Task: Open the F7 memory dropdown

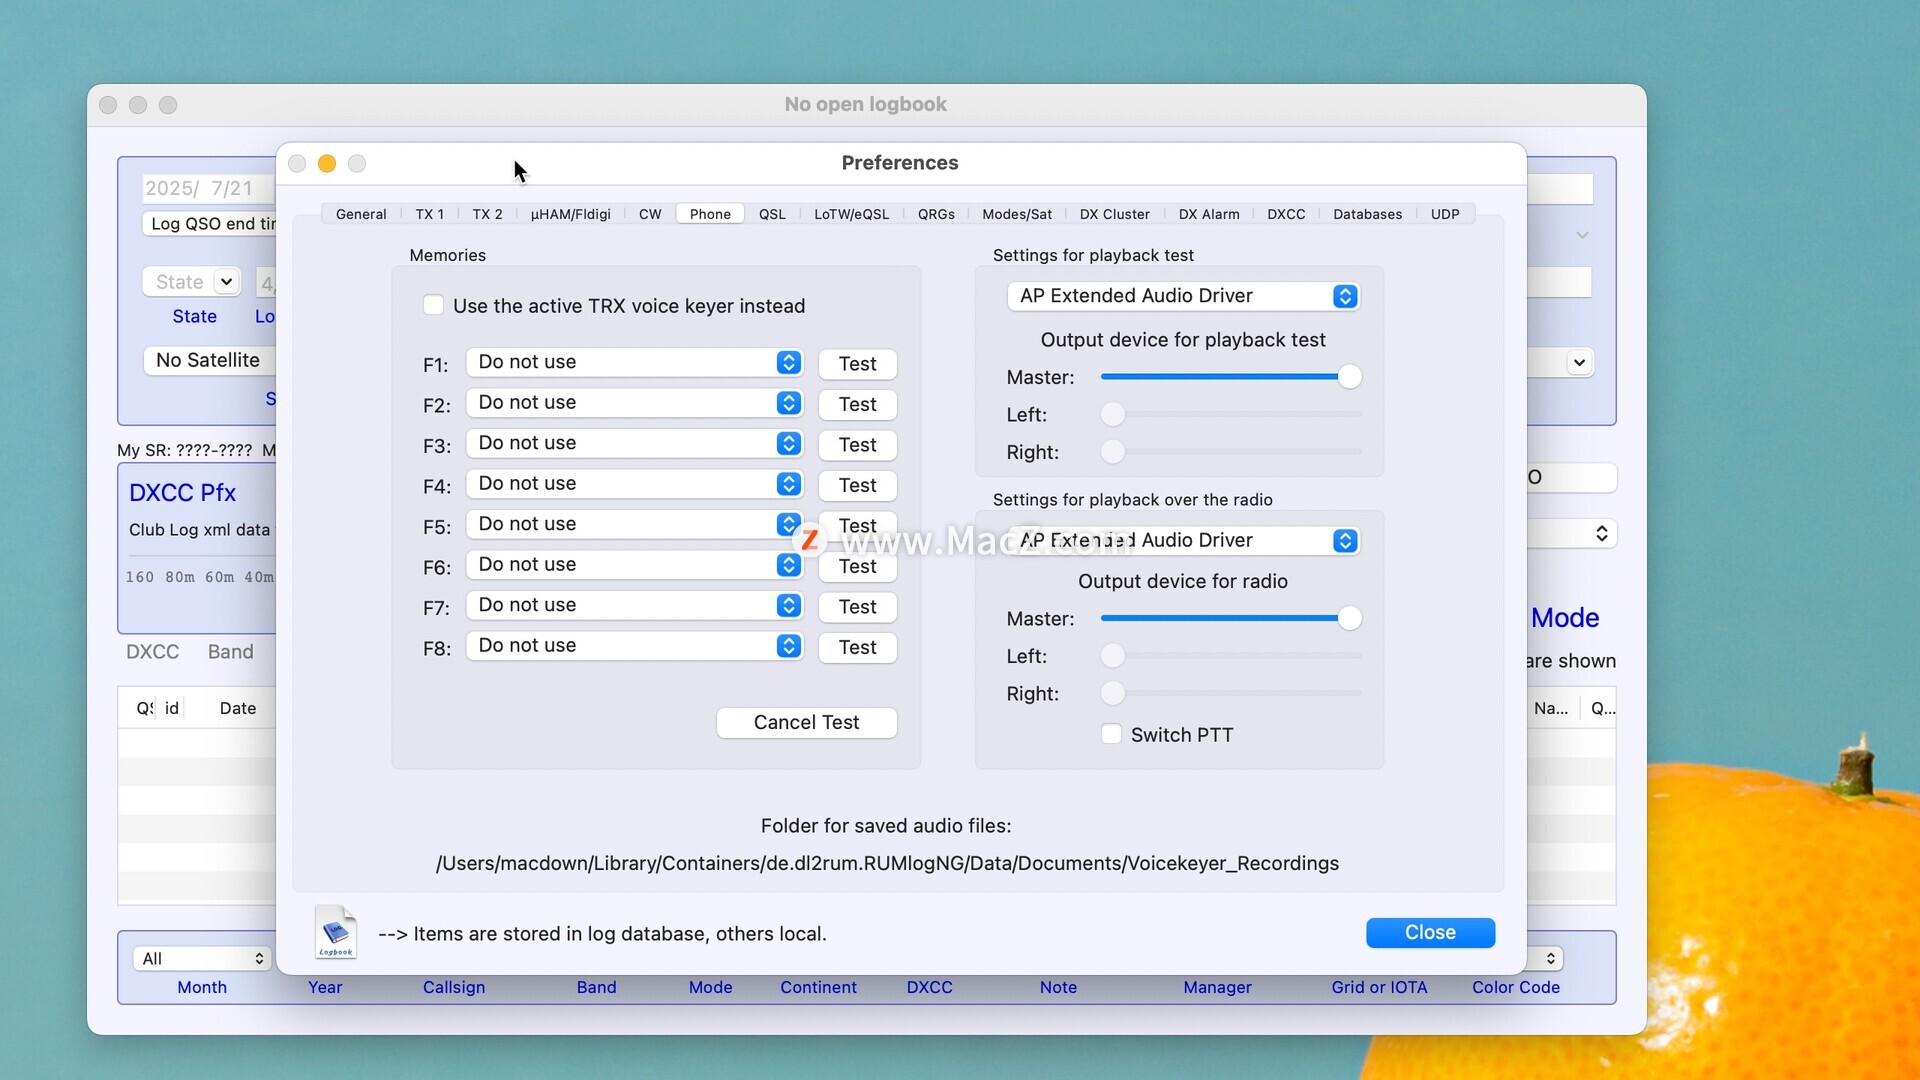Action: 634,605
